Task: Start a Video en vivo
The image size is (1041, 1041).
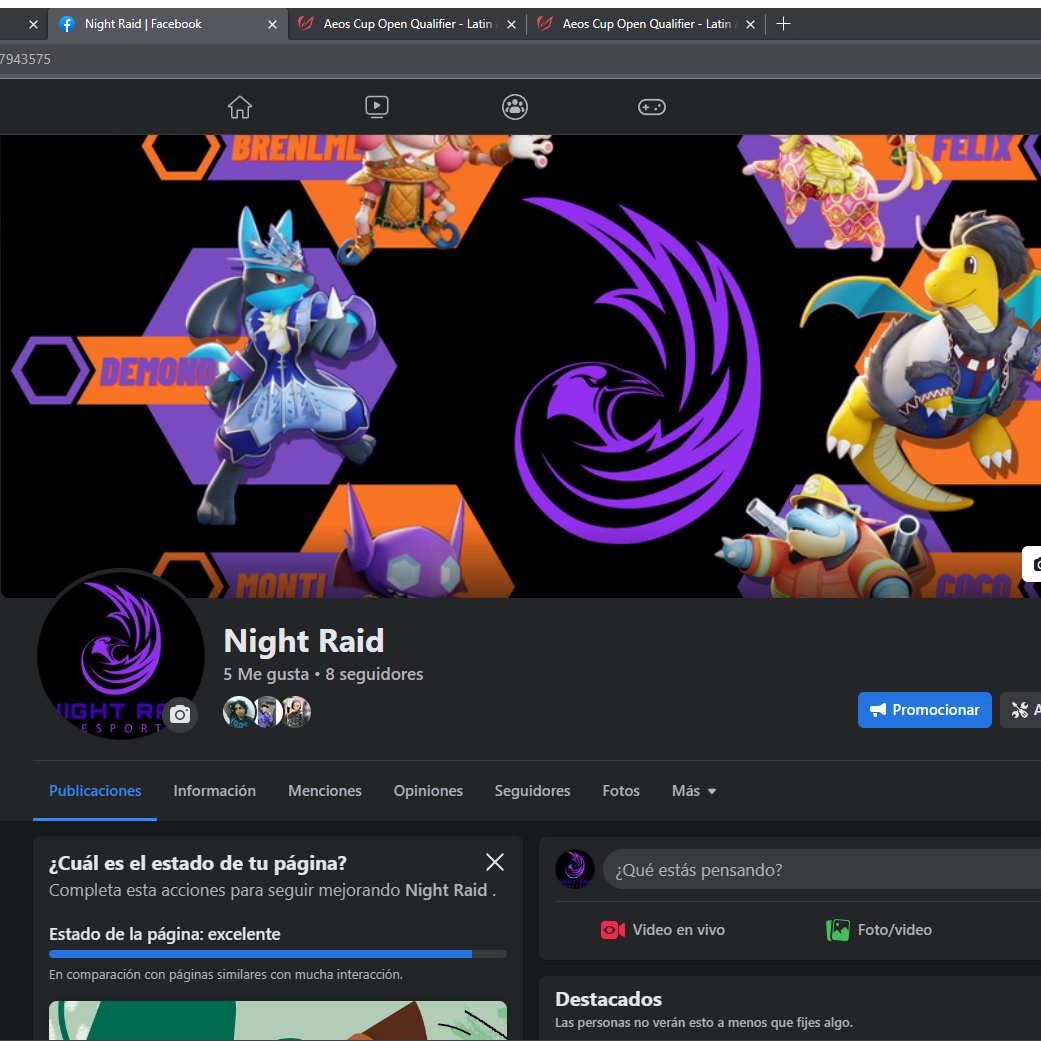Action: pyautogui.click(x=662, y=929)
